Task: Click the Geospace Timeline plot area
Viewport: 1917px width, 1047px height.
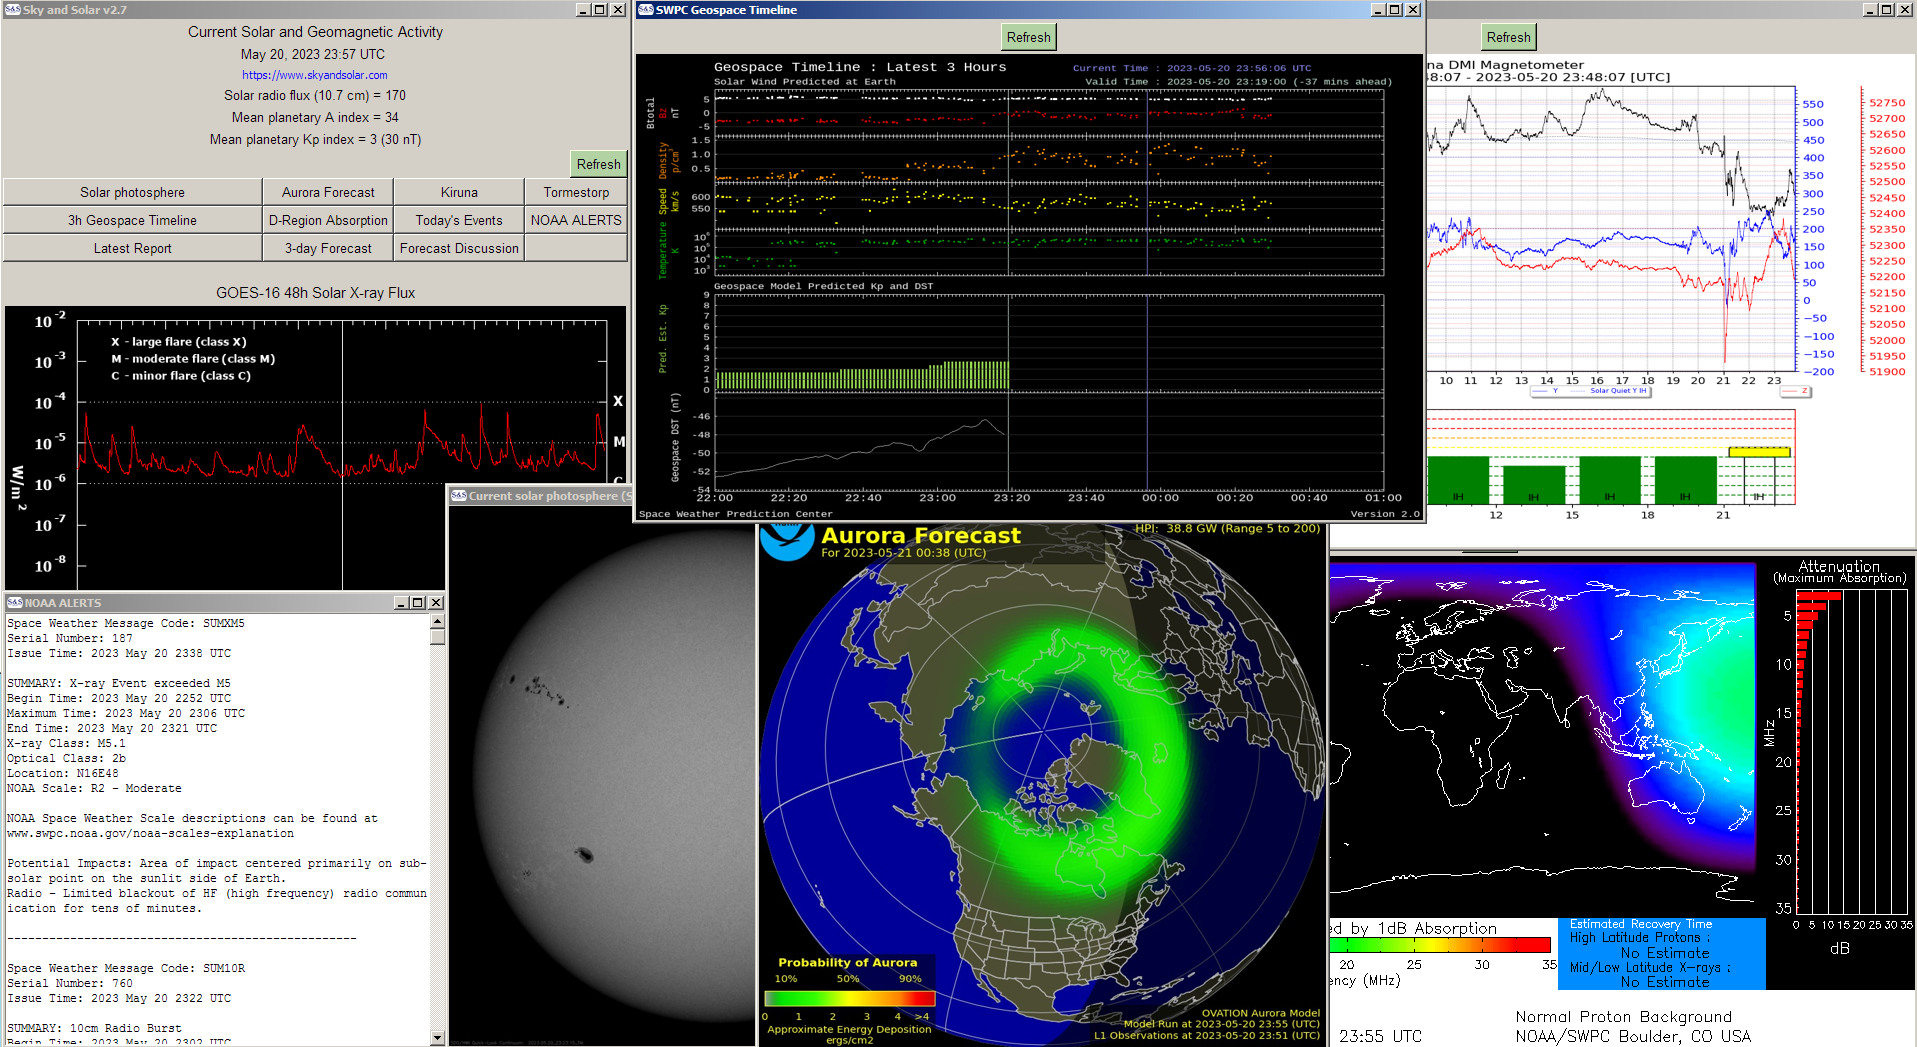Action: (x=1029, y=286)
